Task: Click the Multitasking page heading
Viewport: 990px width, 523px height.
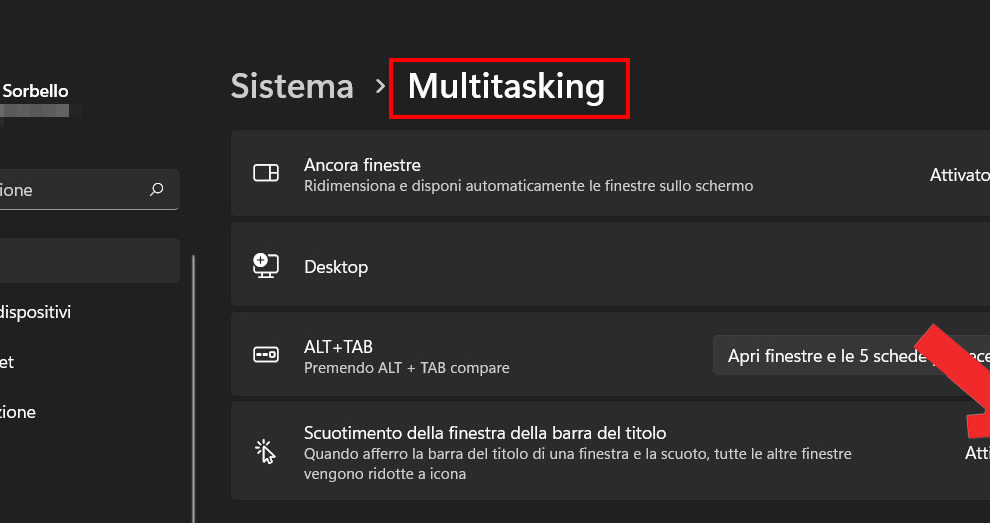Action: pyautogui.click(x=507, y=88)
